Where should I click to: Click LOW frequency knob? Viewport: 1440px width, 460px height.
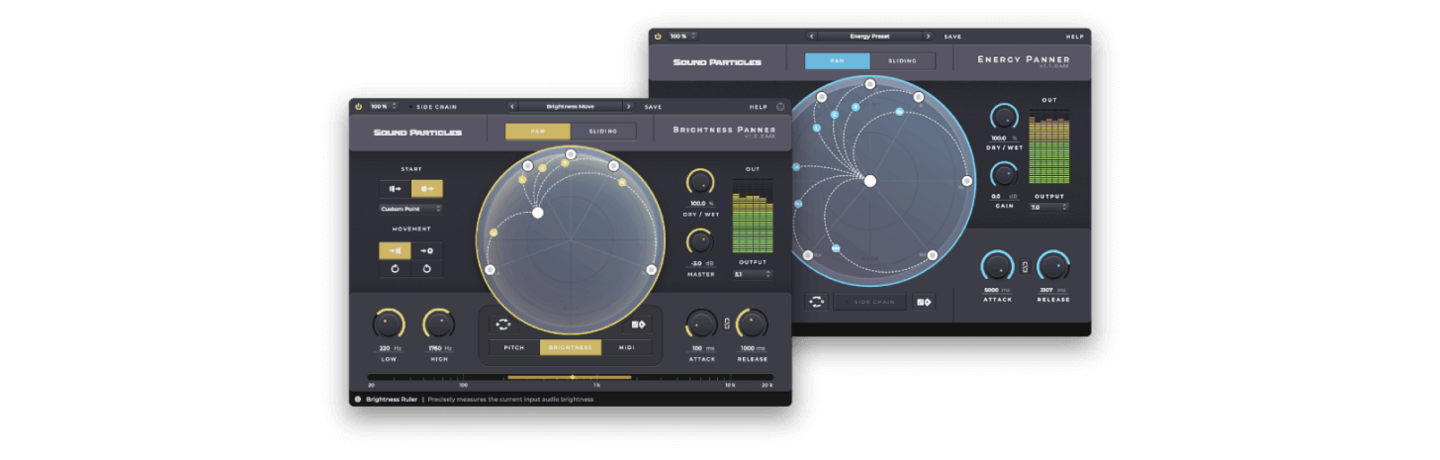click(389, 324)
